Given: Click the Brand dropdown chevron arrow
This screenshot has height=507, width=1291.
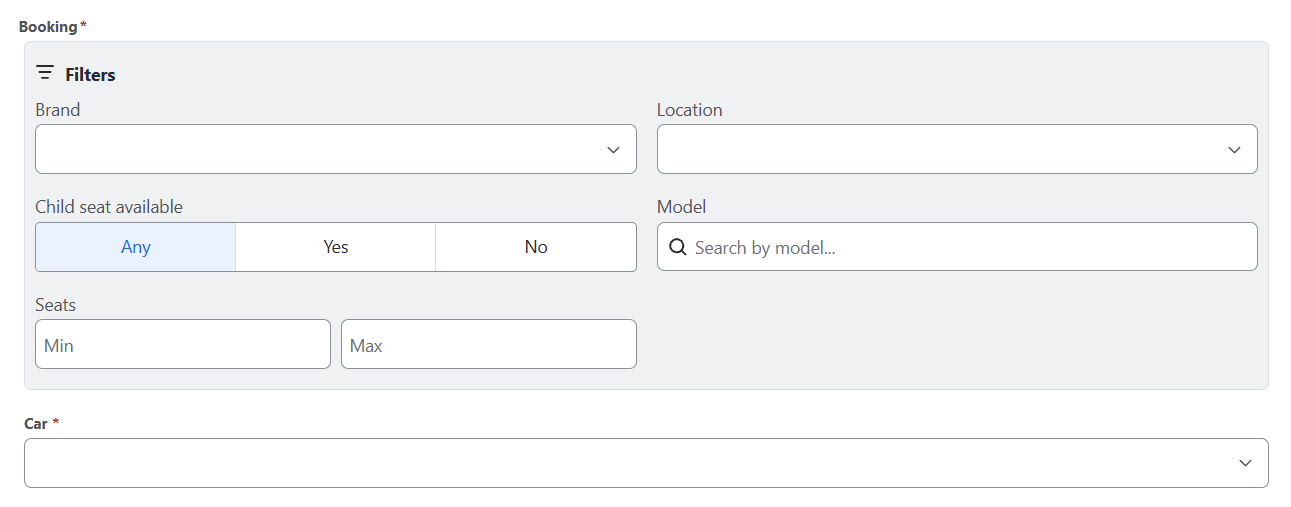Looking at the screenshot, I should (x=613, y=150).
